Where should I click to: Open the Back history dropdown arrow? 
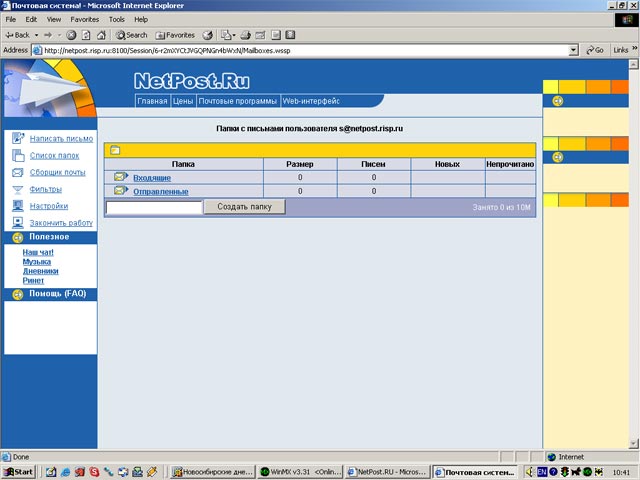(36, 36)
